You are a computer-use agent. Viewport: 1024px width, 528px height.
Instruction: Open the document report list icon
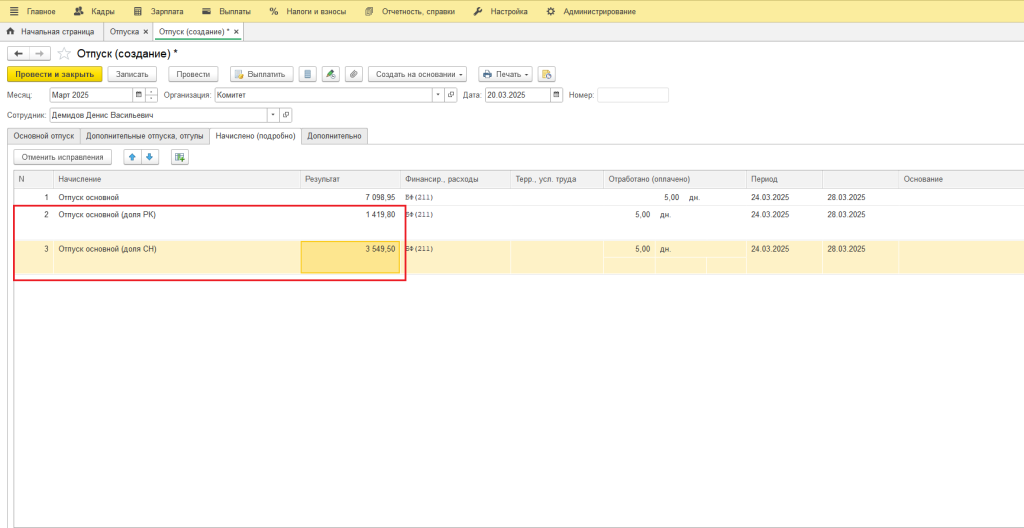click(x=308, y=74)
